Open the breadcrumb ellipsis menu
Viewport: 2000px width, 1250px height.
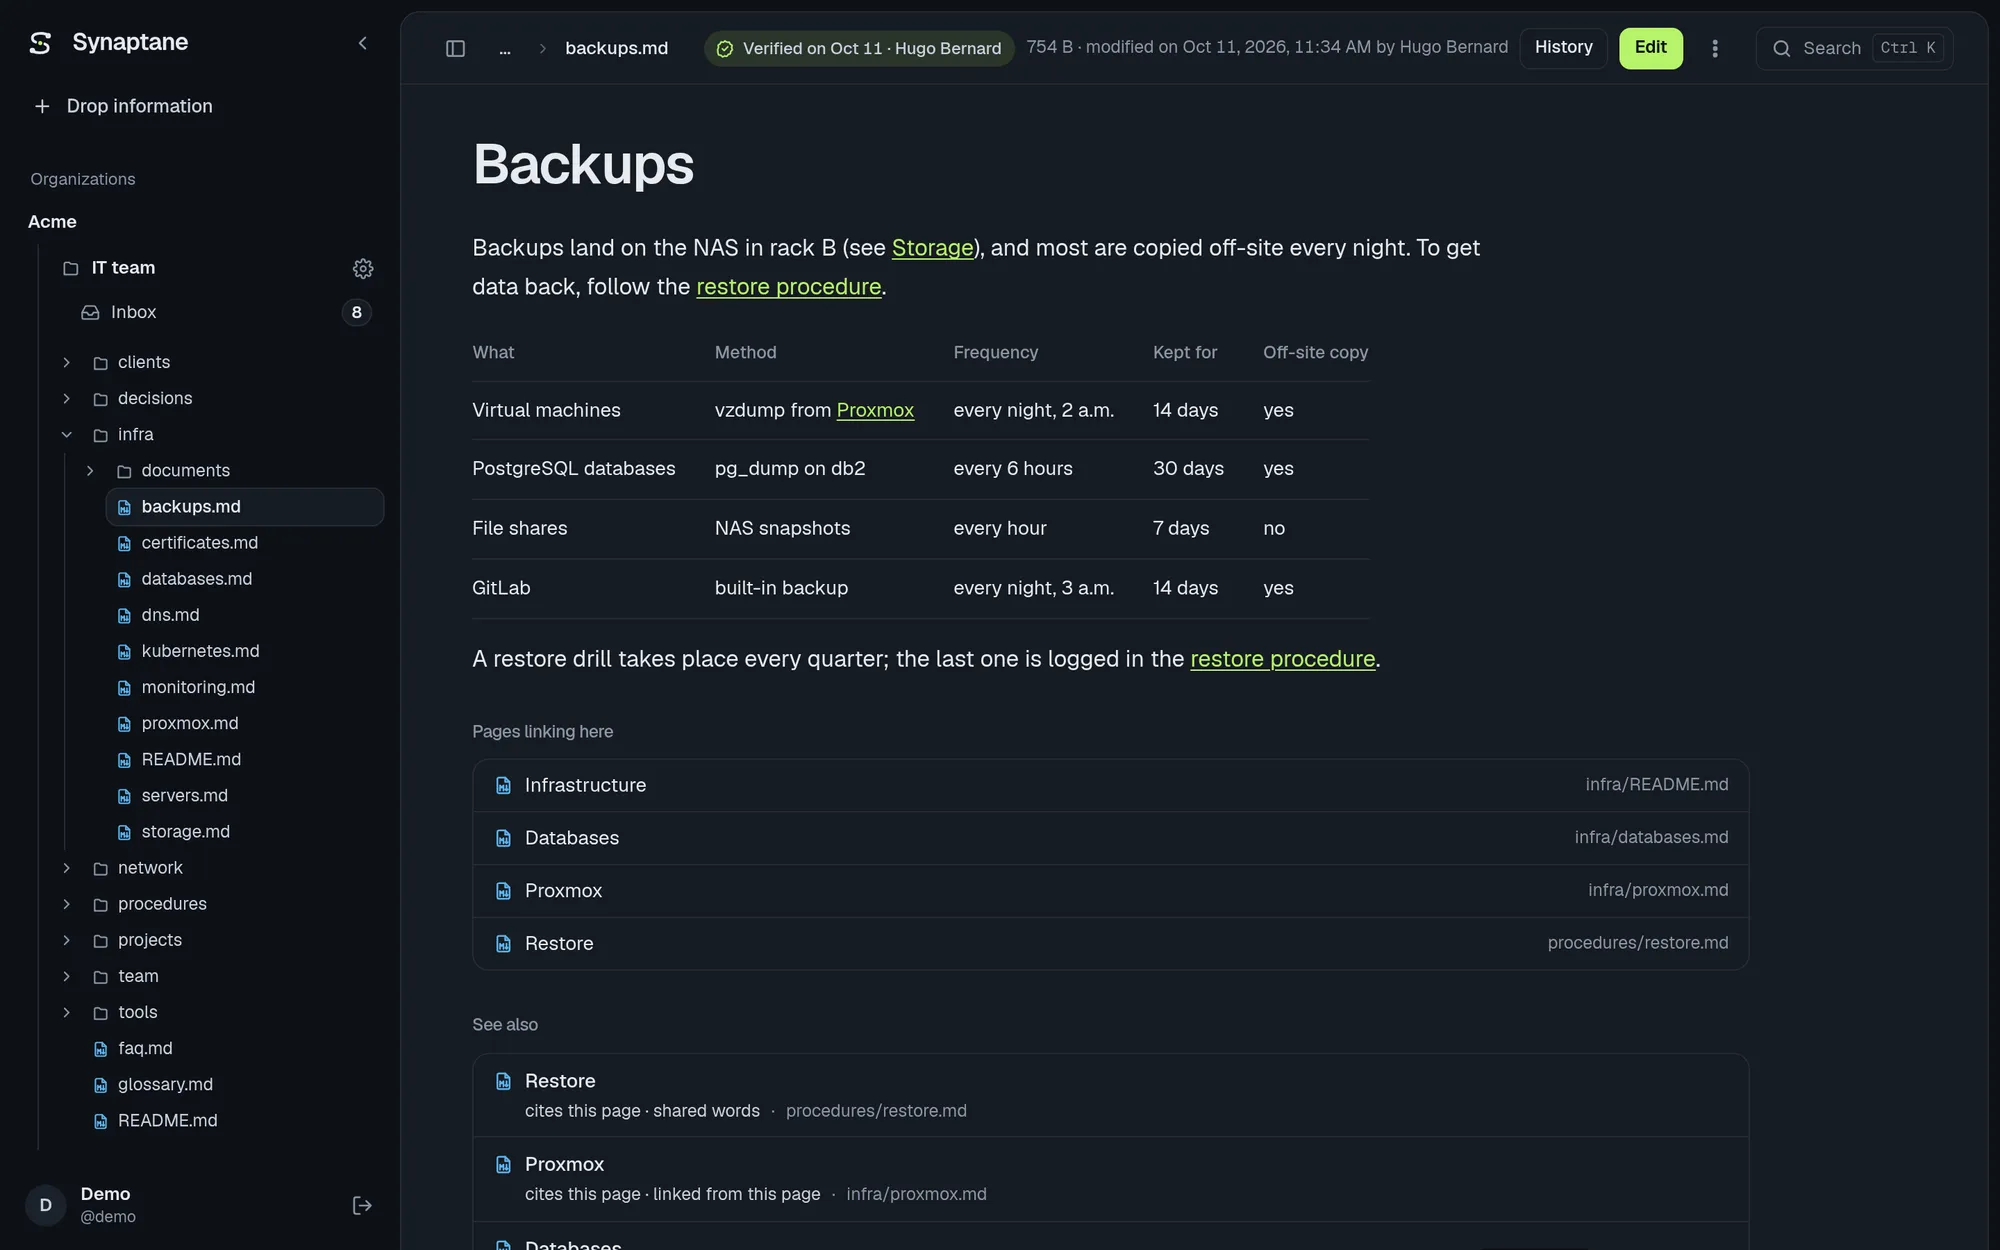(505, 48)
